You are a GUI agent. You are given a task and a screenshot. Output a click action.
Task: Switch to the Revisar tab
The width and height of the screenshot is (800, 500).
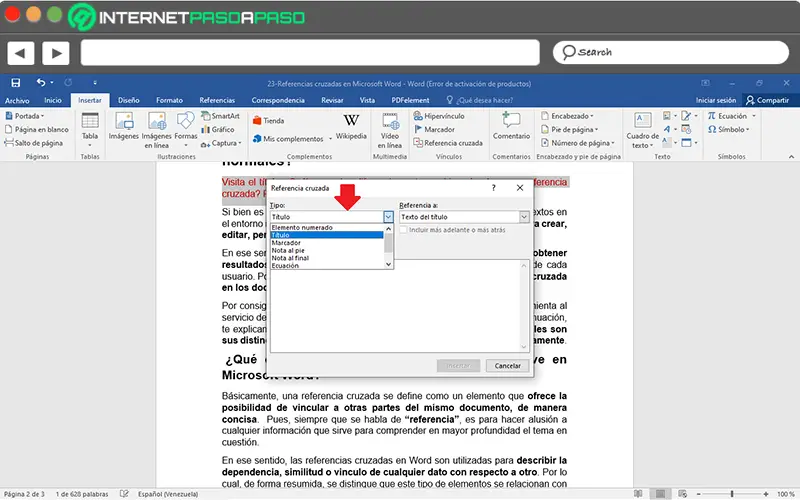(x=332, y=101)
